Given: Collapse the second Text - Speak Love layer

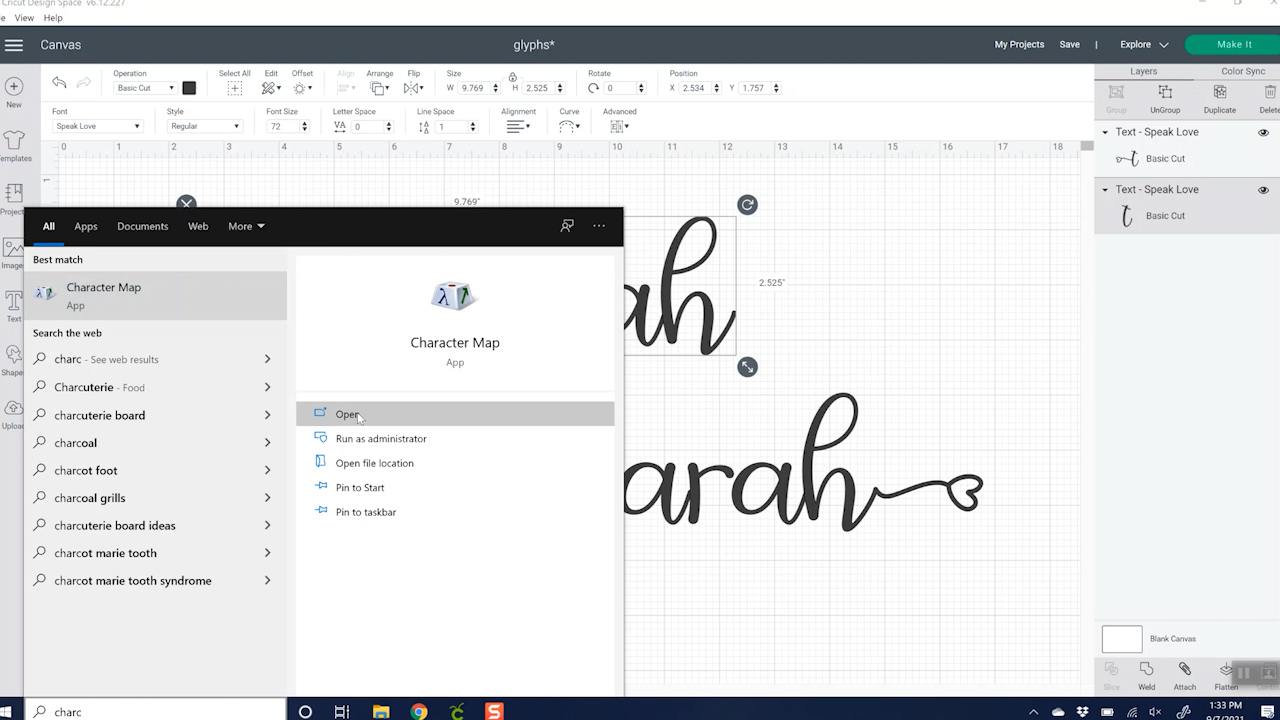Looking at the screenshot, I should (x=1105, y=189).
